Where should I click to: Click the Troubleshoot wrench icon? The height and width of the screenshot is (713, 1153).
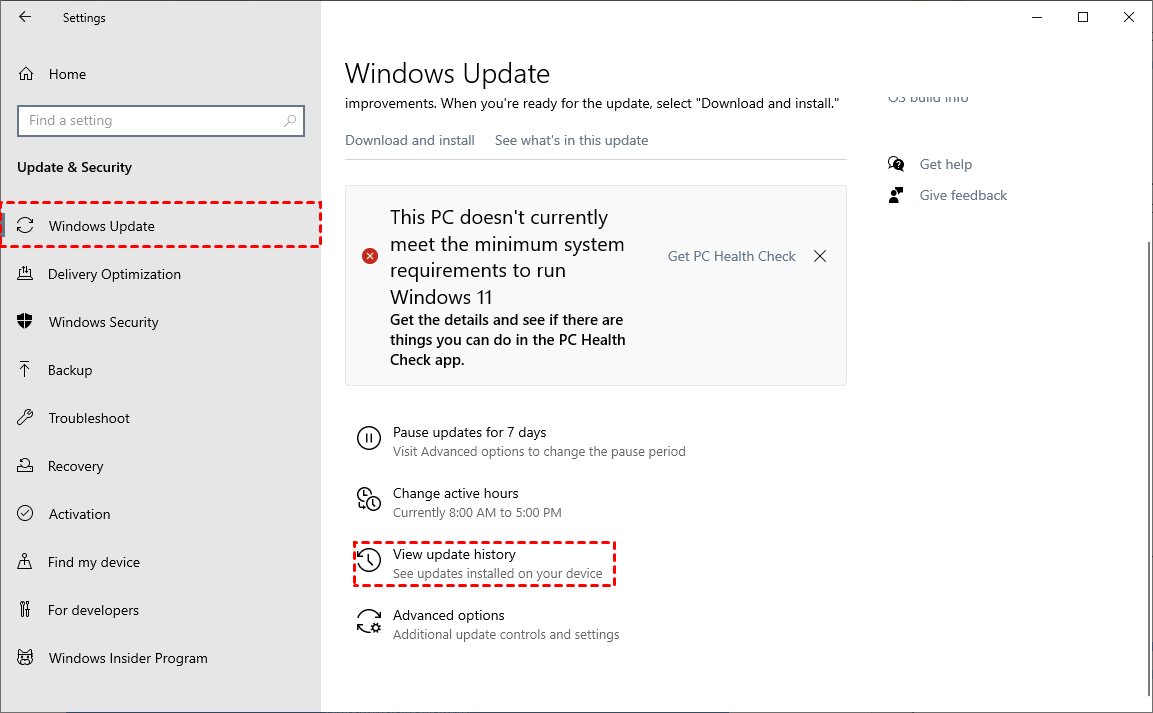pyautogui.click(x=26, y=418)
